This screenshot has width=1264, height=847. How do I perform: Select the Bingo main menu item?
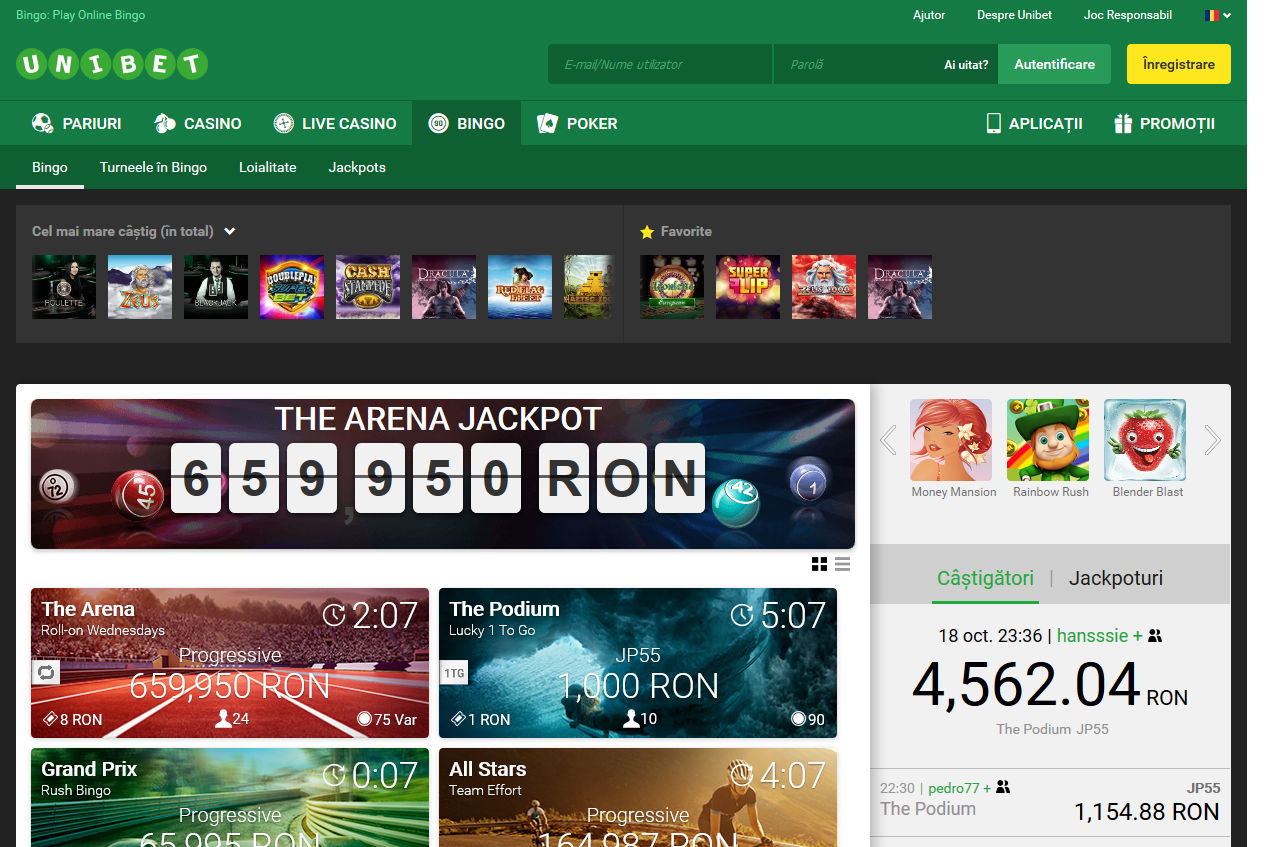coord(467,124)
